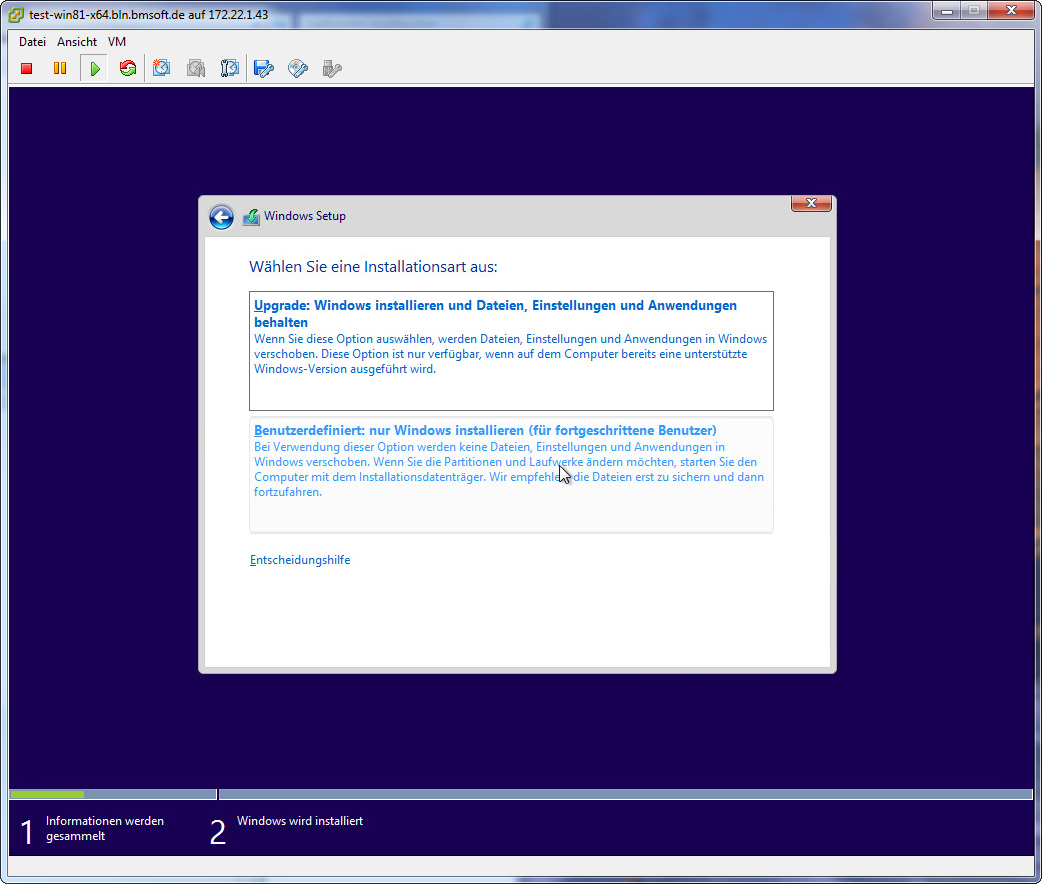The image size is (1042, 884).
Task: Close the Windows Setup dialog
Action: (811, 203)
